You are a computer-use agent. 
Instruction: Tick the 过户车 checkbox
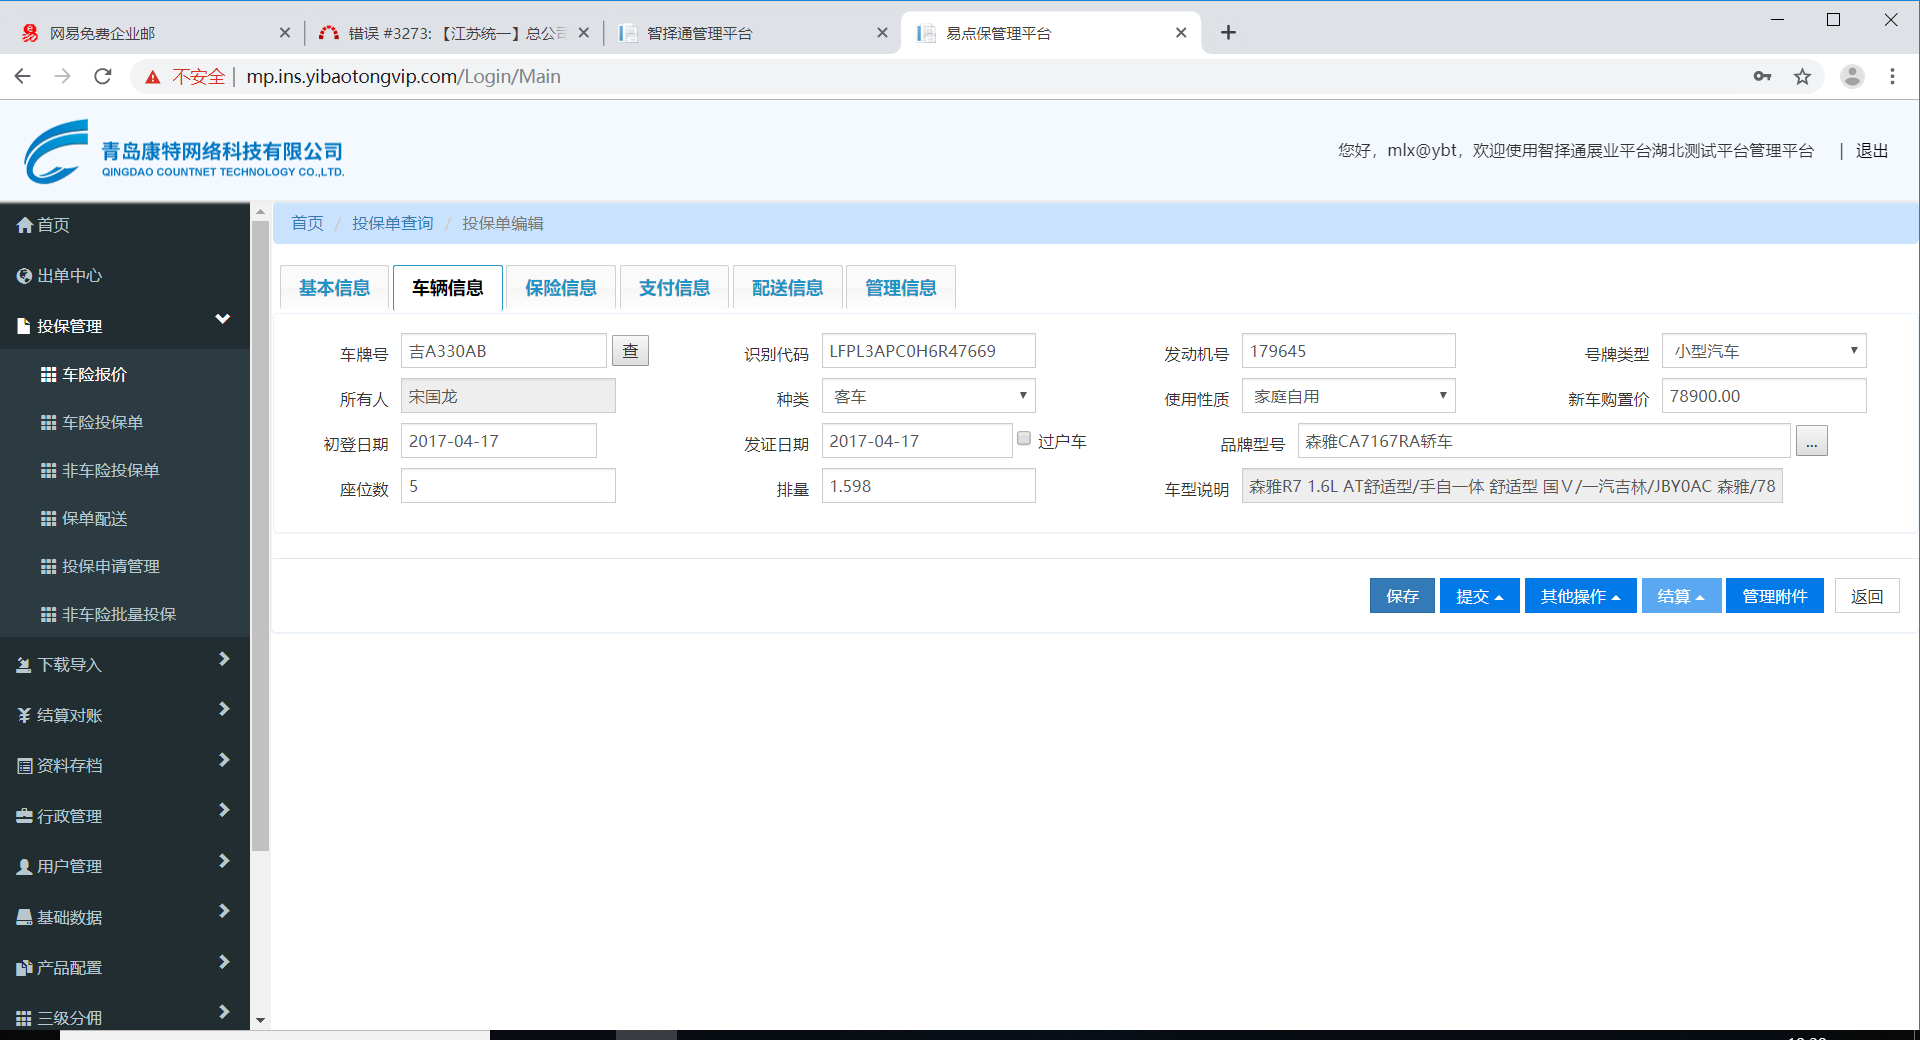click(1024, 438)
